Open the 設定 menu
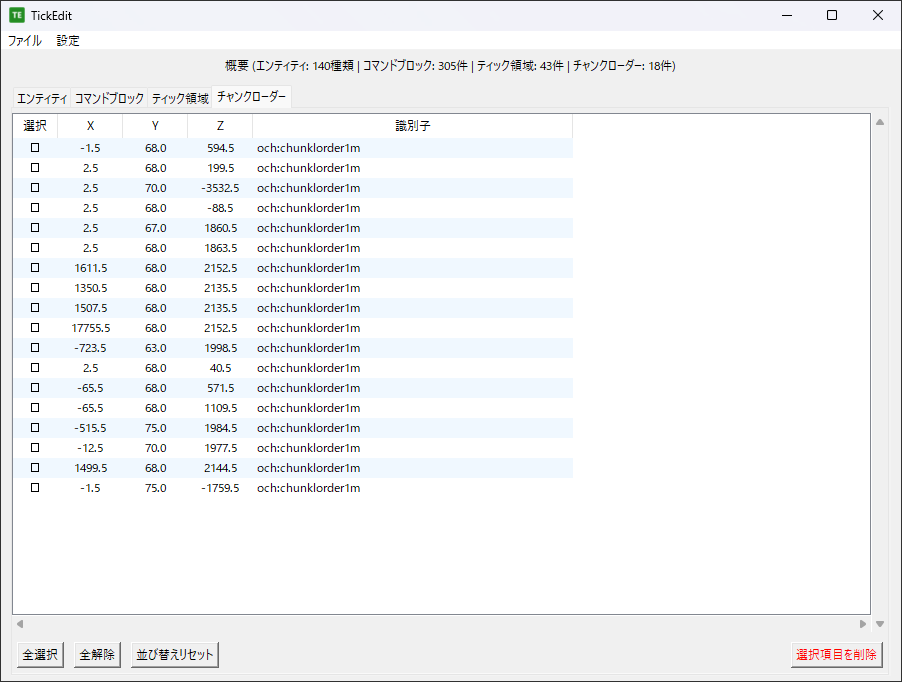The image size is (902, 682). click(68, 41)
